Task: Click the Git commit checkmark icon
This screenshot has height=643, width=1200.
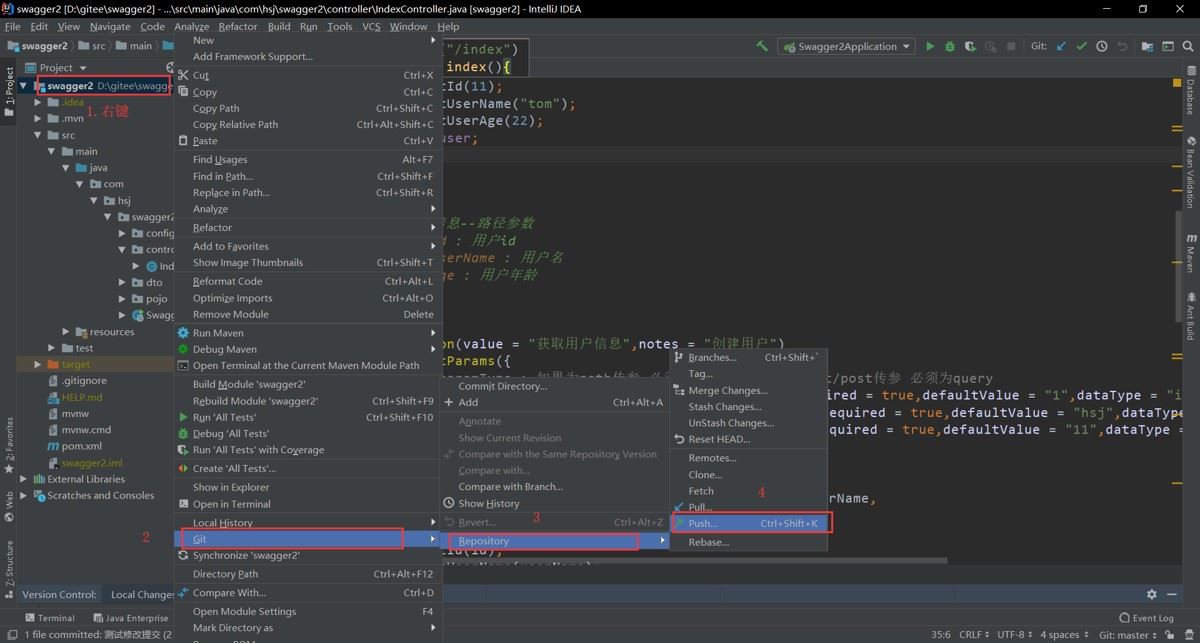Action: [1081, 46]
